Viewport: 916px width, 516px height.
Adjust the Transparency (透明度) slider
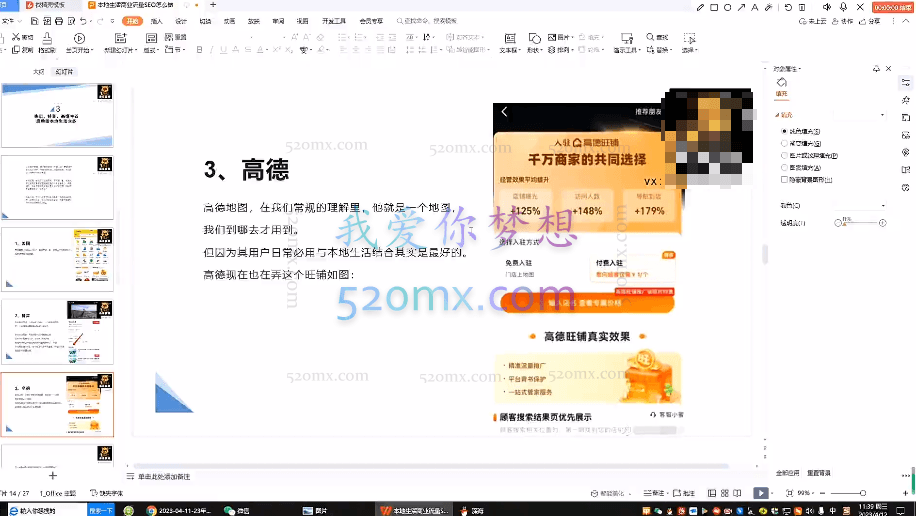[x=861, y=223]
